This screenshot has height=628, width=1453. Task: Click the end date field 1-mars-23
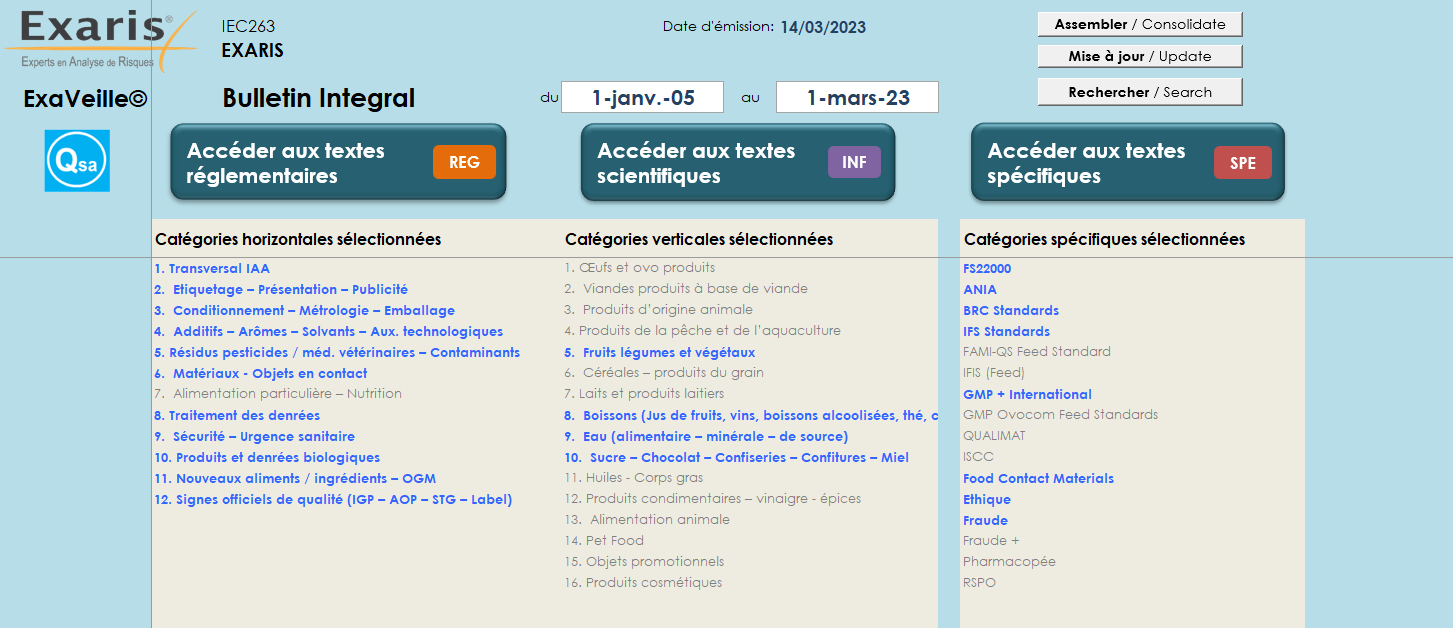[x=857, y=97]
